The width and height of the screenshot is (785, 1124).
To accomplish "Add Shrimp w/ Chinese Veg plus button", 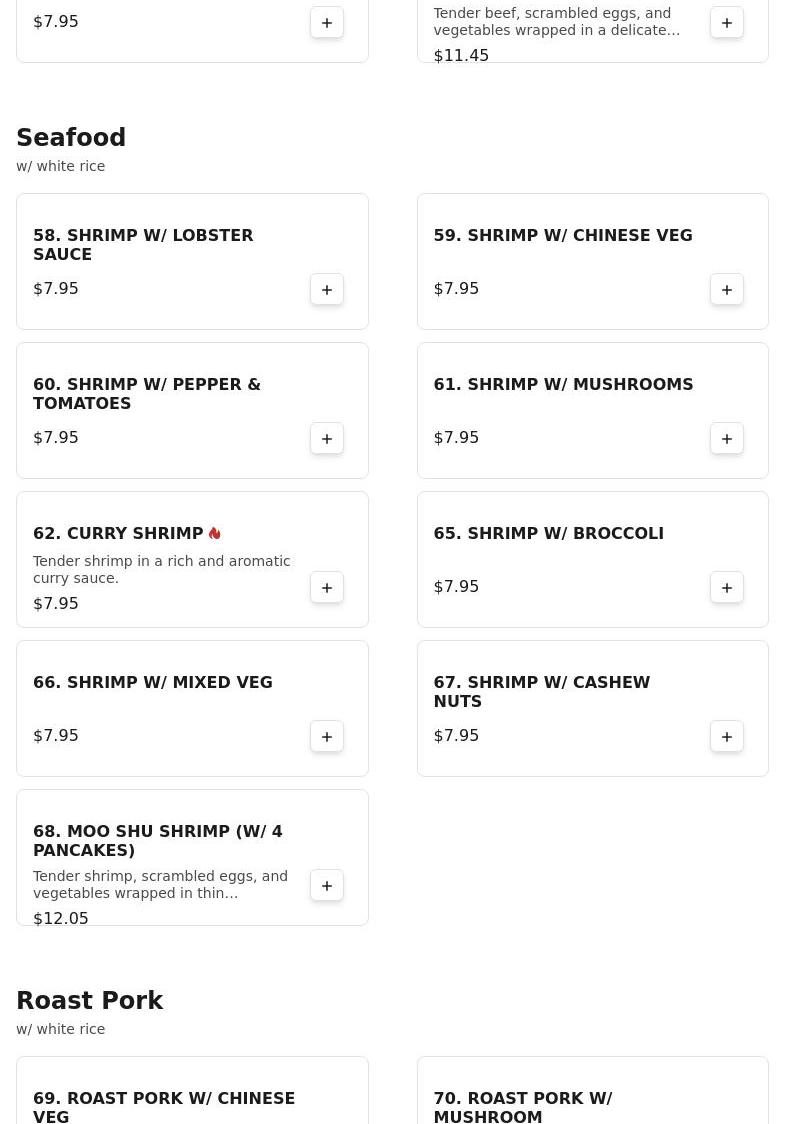I will (727, 289).
